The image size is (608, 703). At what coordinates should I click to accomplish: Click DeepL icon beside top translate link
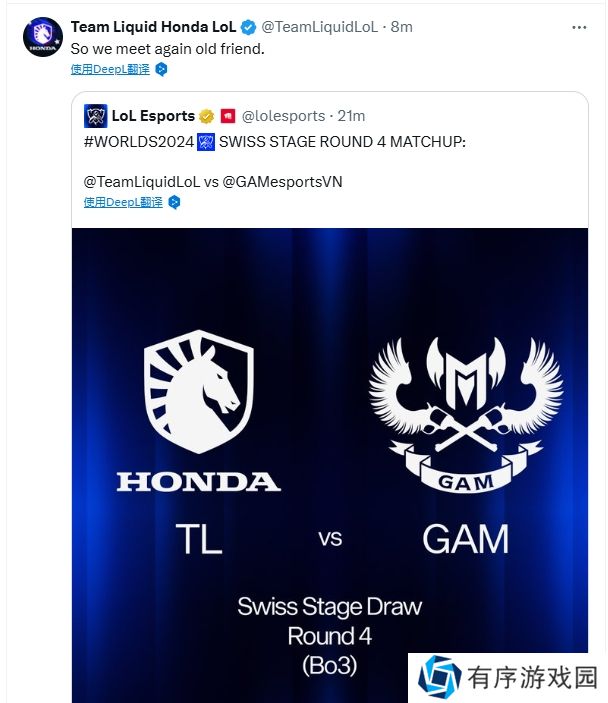point(161,69)
